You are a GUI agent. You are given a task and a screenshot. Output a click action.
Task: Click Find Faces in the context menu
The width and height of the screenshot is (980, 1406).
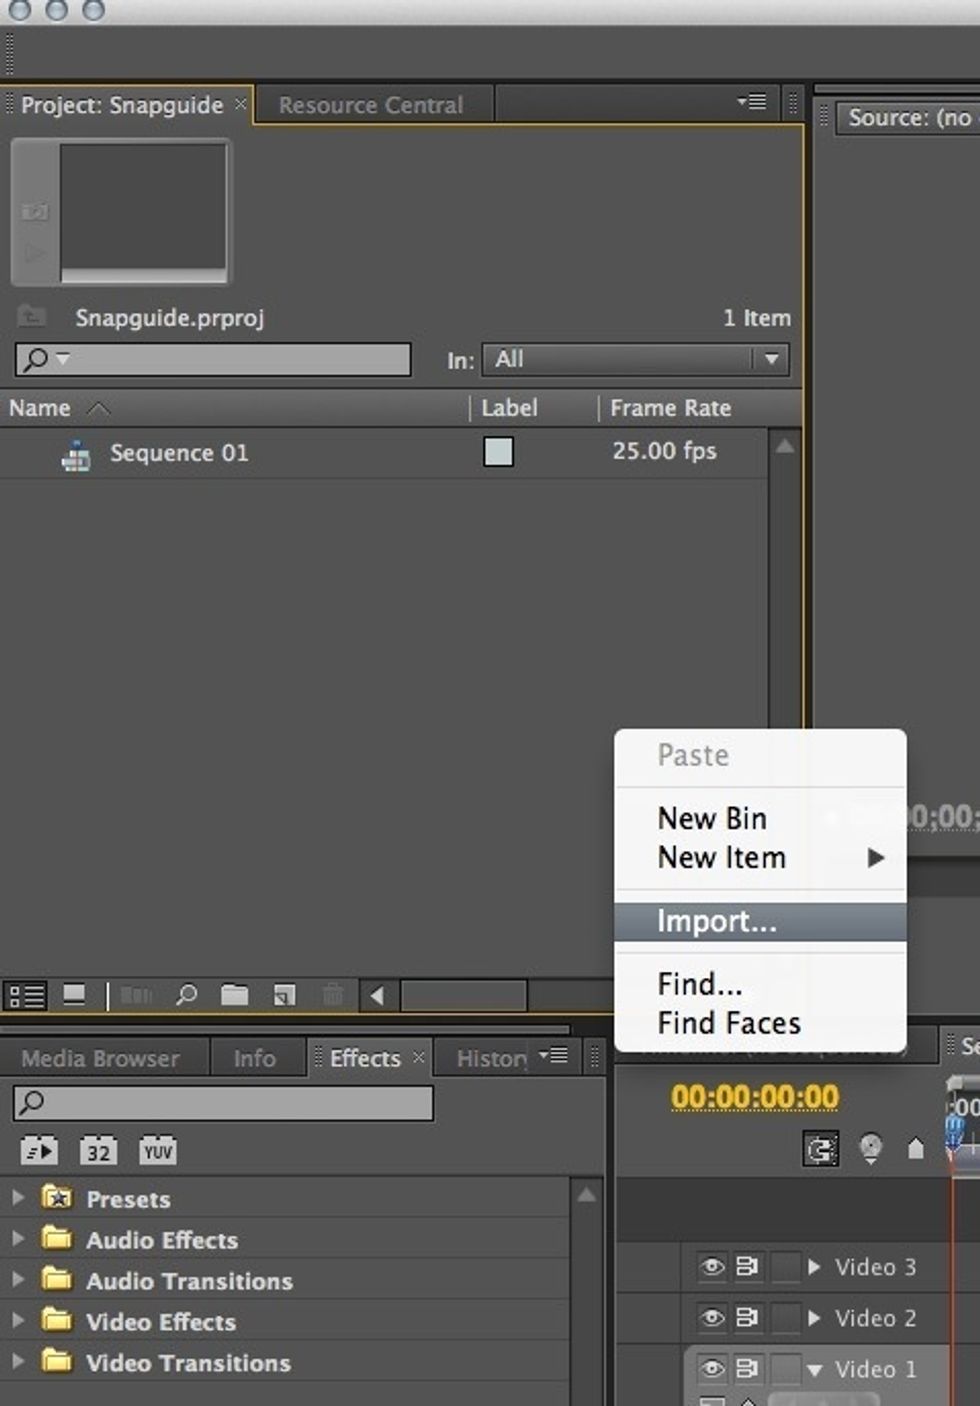coord(728,1022)
